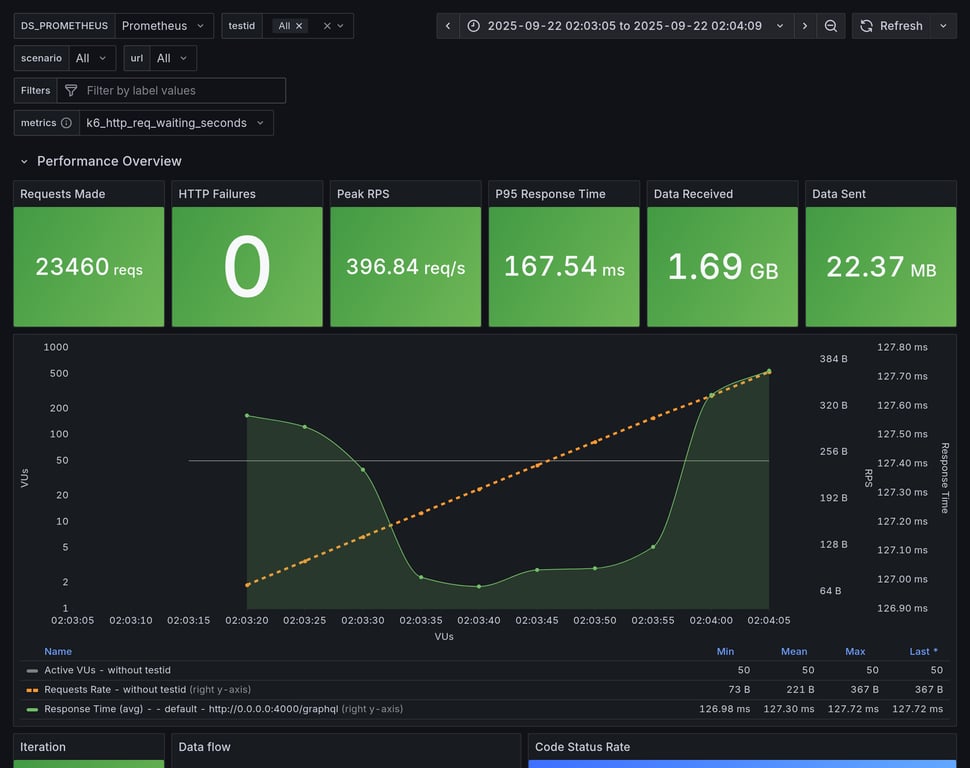Click the Refresh button
The width and height of the screenshot is (970, 768).
[x=891, y=26]
